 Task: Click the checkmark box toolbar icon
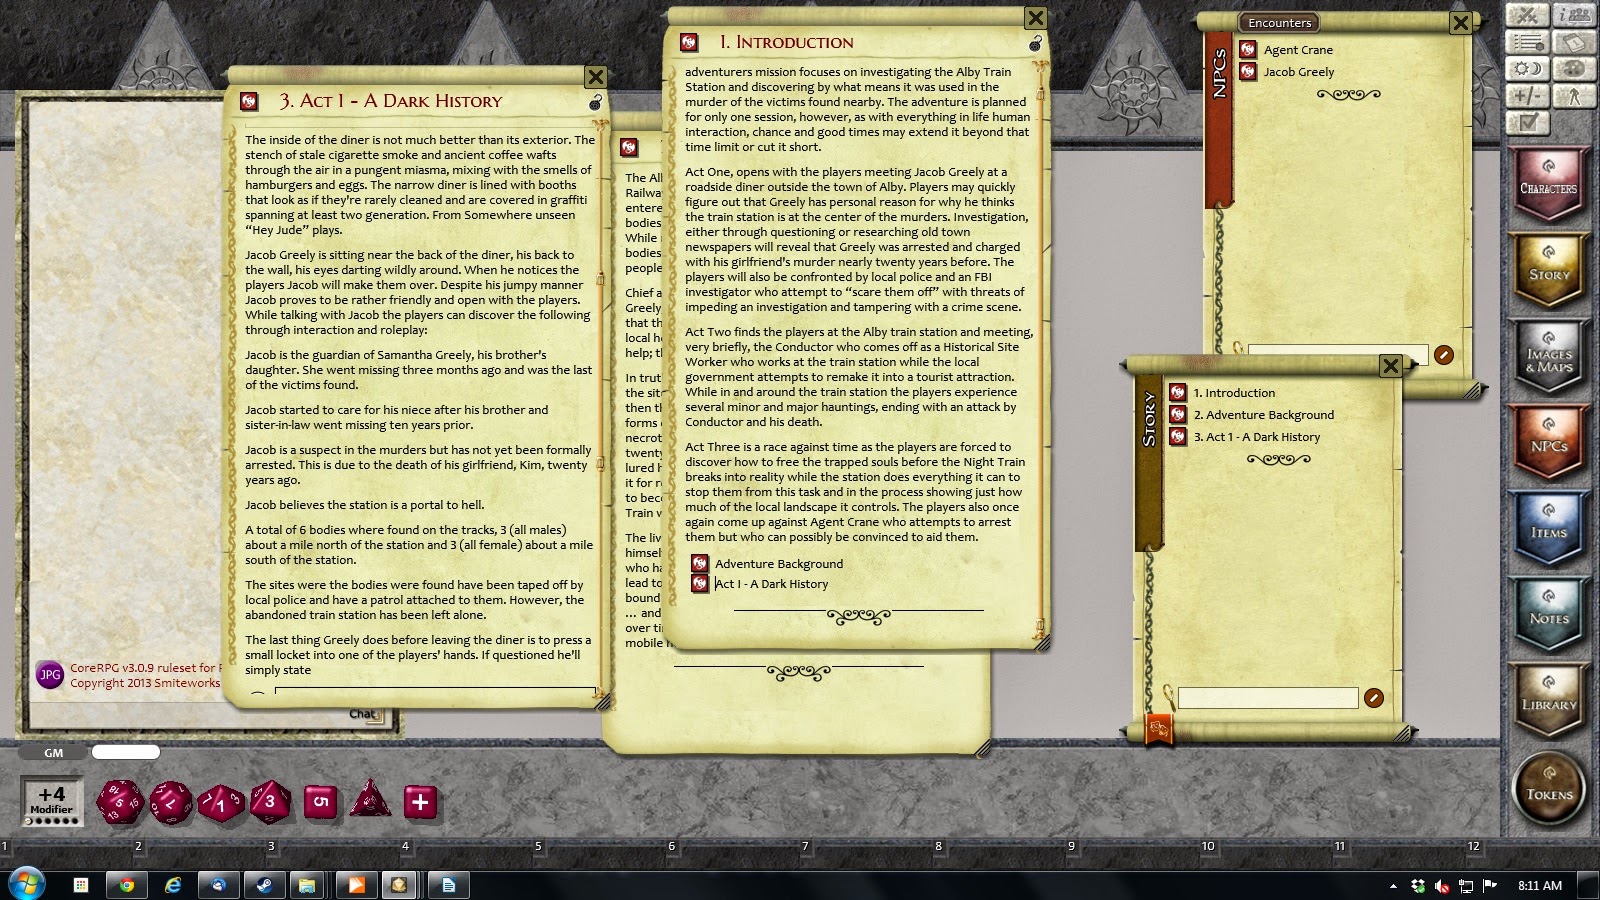tap(1527, 123)
